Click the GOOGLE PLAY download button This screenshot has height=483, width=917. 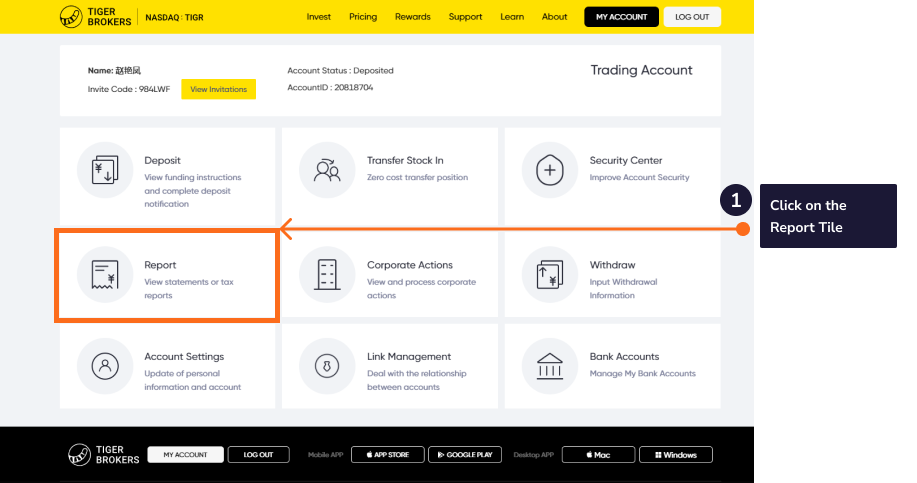[465, 455]
